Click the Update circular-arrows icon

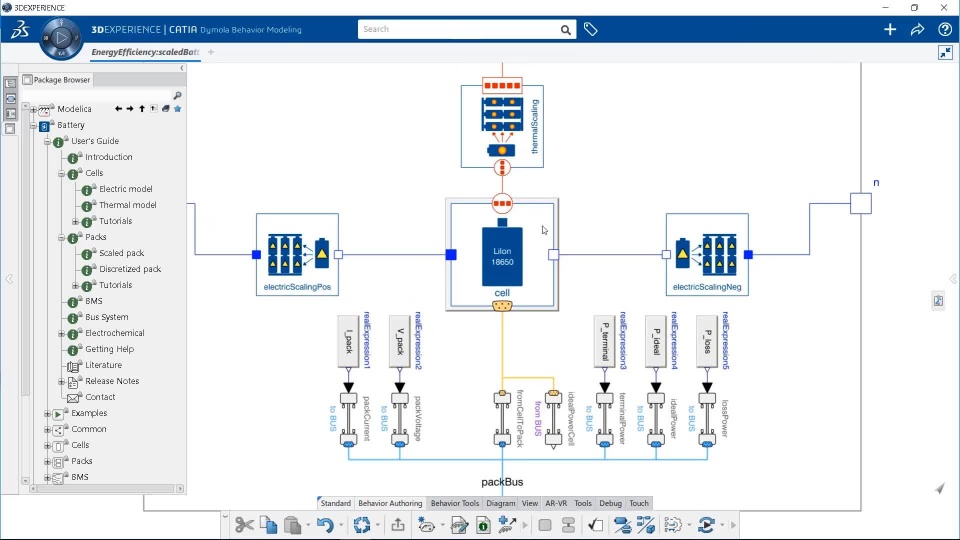click(x=362, y=525)
